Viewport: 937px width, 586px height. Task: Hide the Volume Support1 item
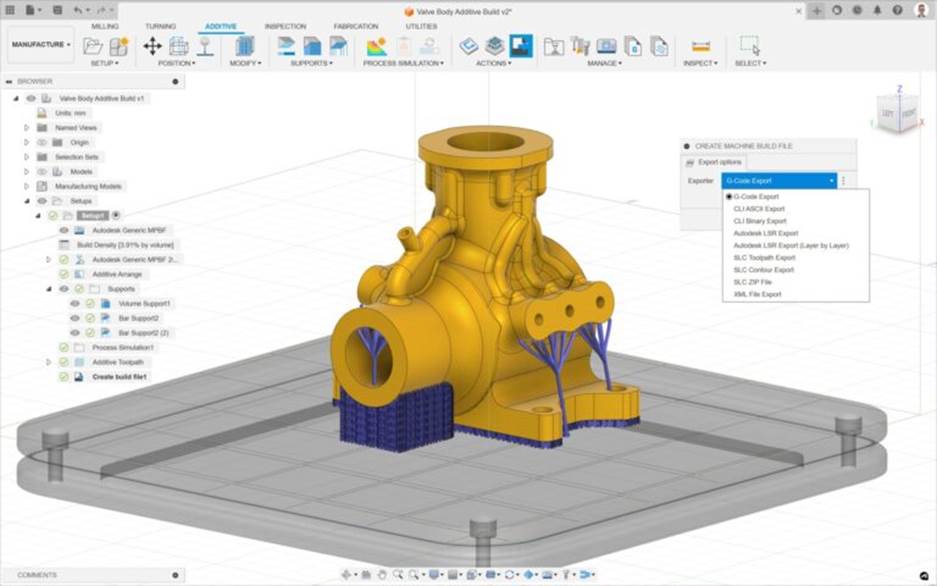[x=73, y=304]
